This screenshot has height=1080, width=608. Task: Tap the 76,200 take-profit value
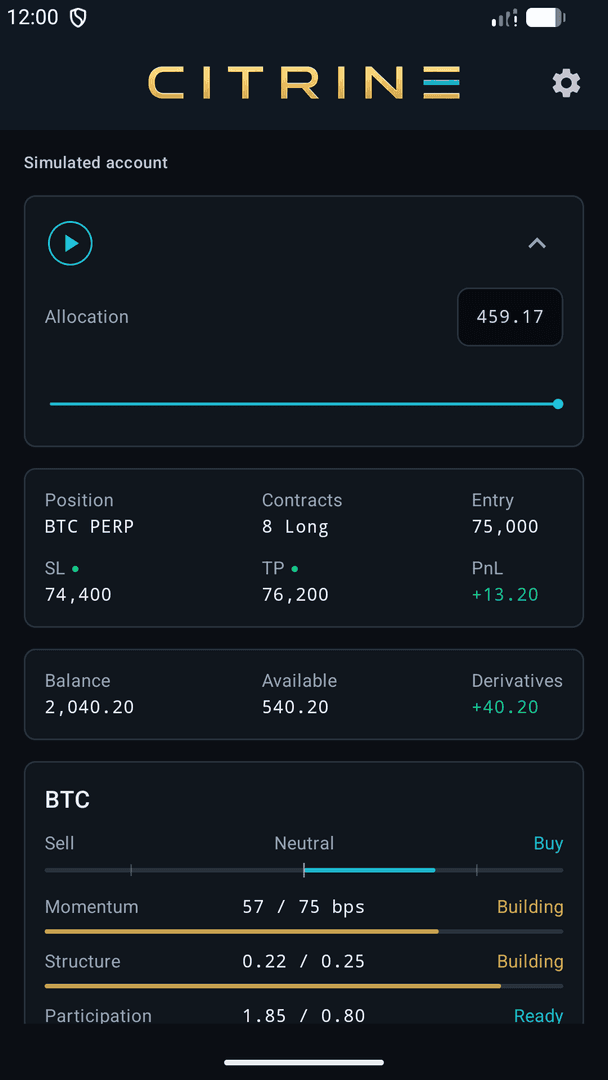pyautogui.click(x=295, y=594)
